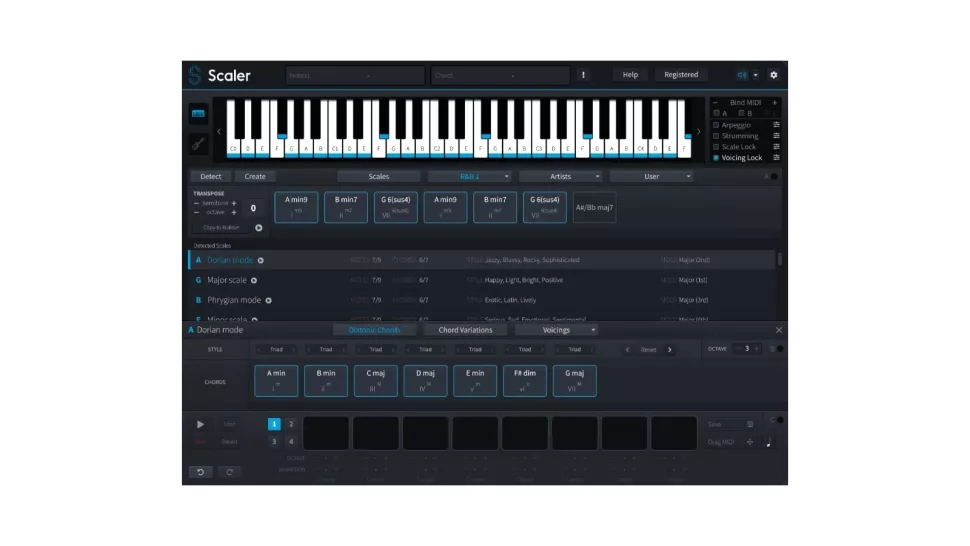
Task: Select the piano keyboard view icon
Action: pyautogui.click(x=199, y=113)
